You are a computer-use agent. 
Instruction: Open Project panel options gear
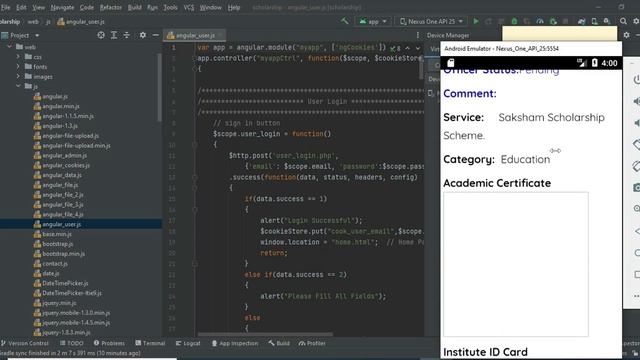142,36
